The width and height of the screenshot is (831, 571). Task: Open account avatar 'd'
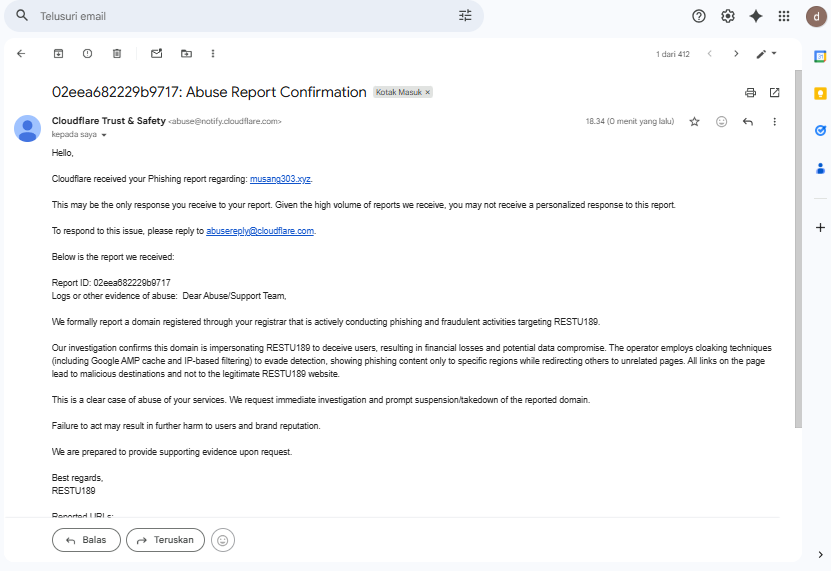(816, 16)
